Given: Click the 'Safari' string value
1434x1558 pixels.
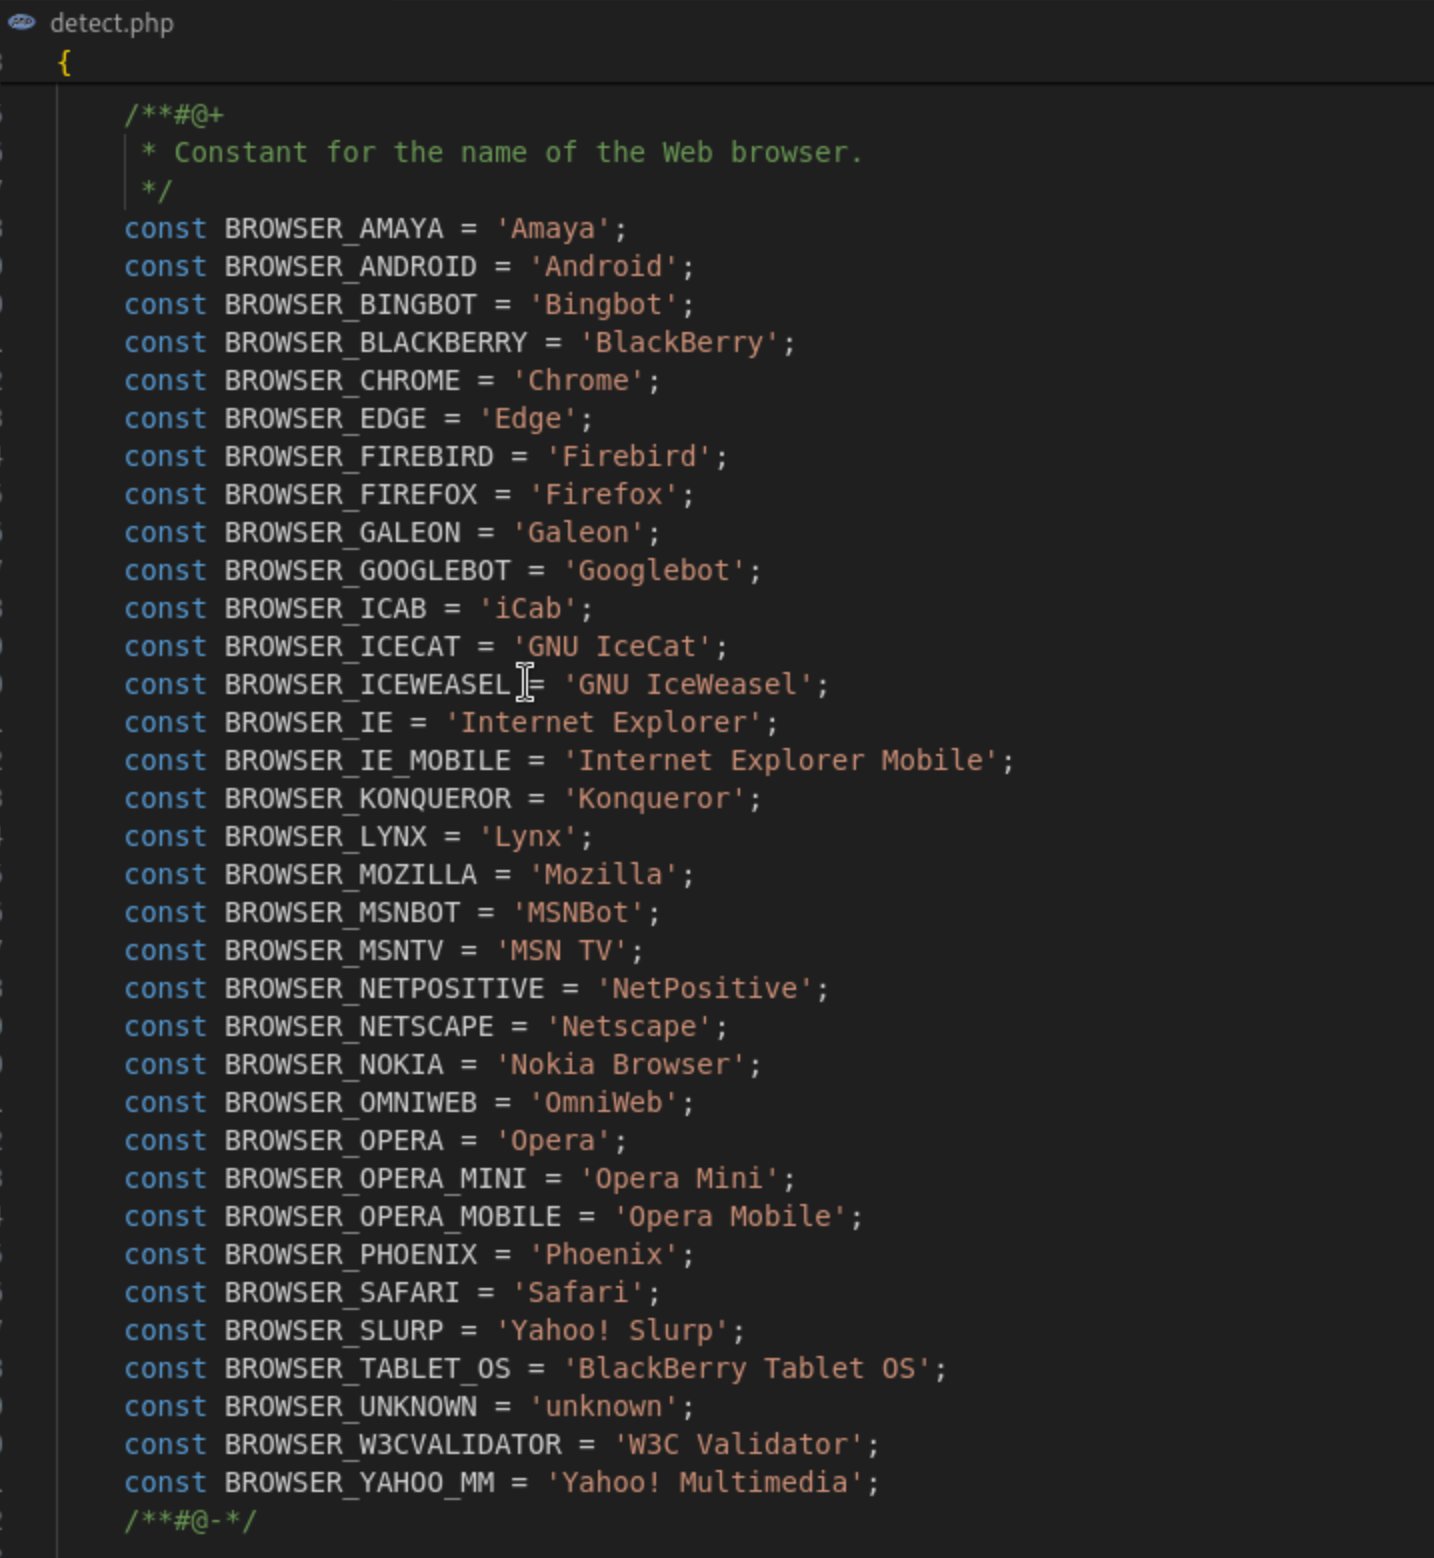Looking at the screenshot, I should pos(578,1293).
